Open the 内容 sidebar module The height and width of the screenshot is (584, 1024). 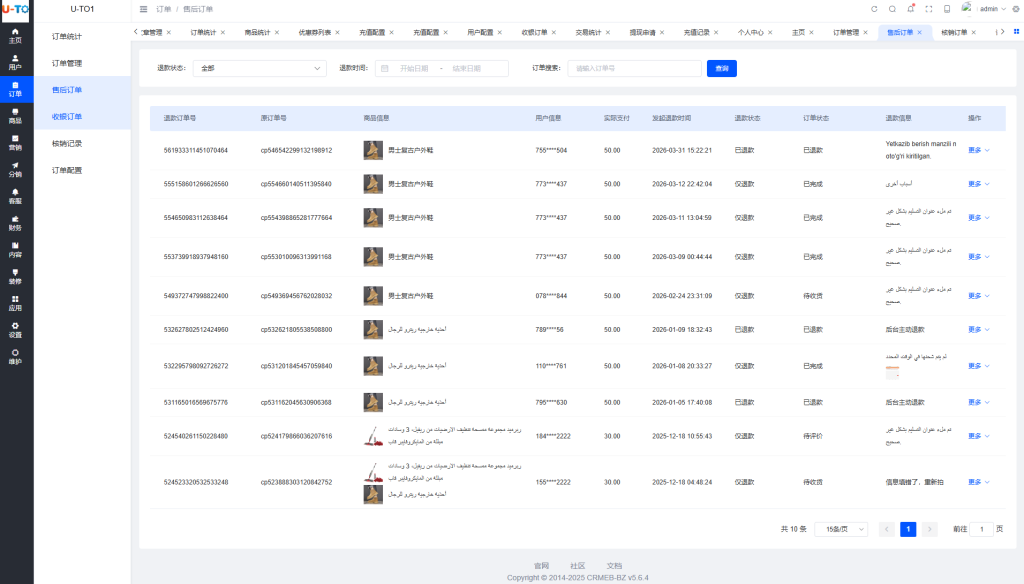coord(15,250)
